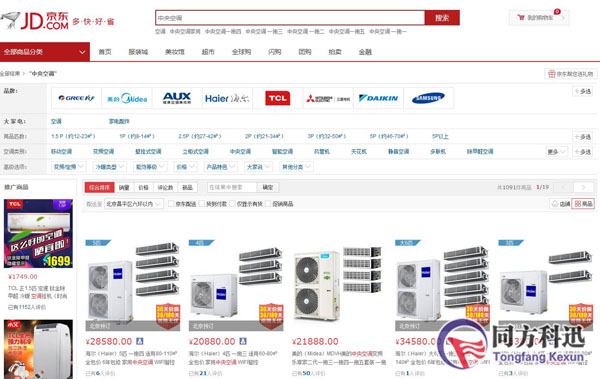Open the 超市 navigation menu item

tap(208, 52)
